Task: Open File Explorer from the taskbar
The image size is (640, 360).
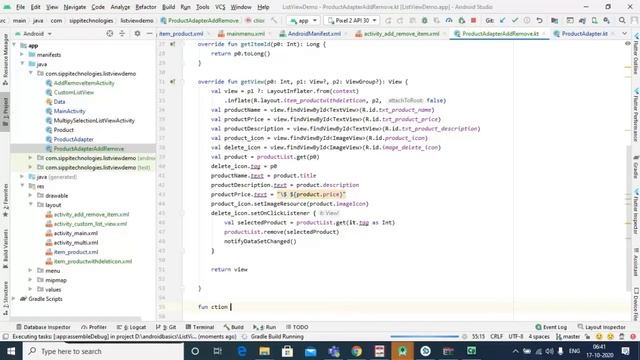Action: (x=264, y=351)
